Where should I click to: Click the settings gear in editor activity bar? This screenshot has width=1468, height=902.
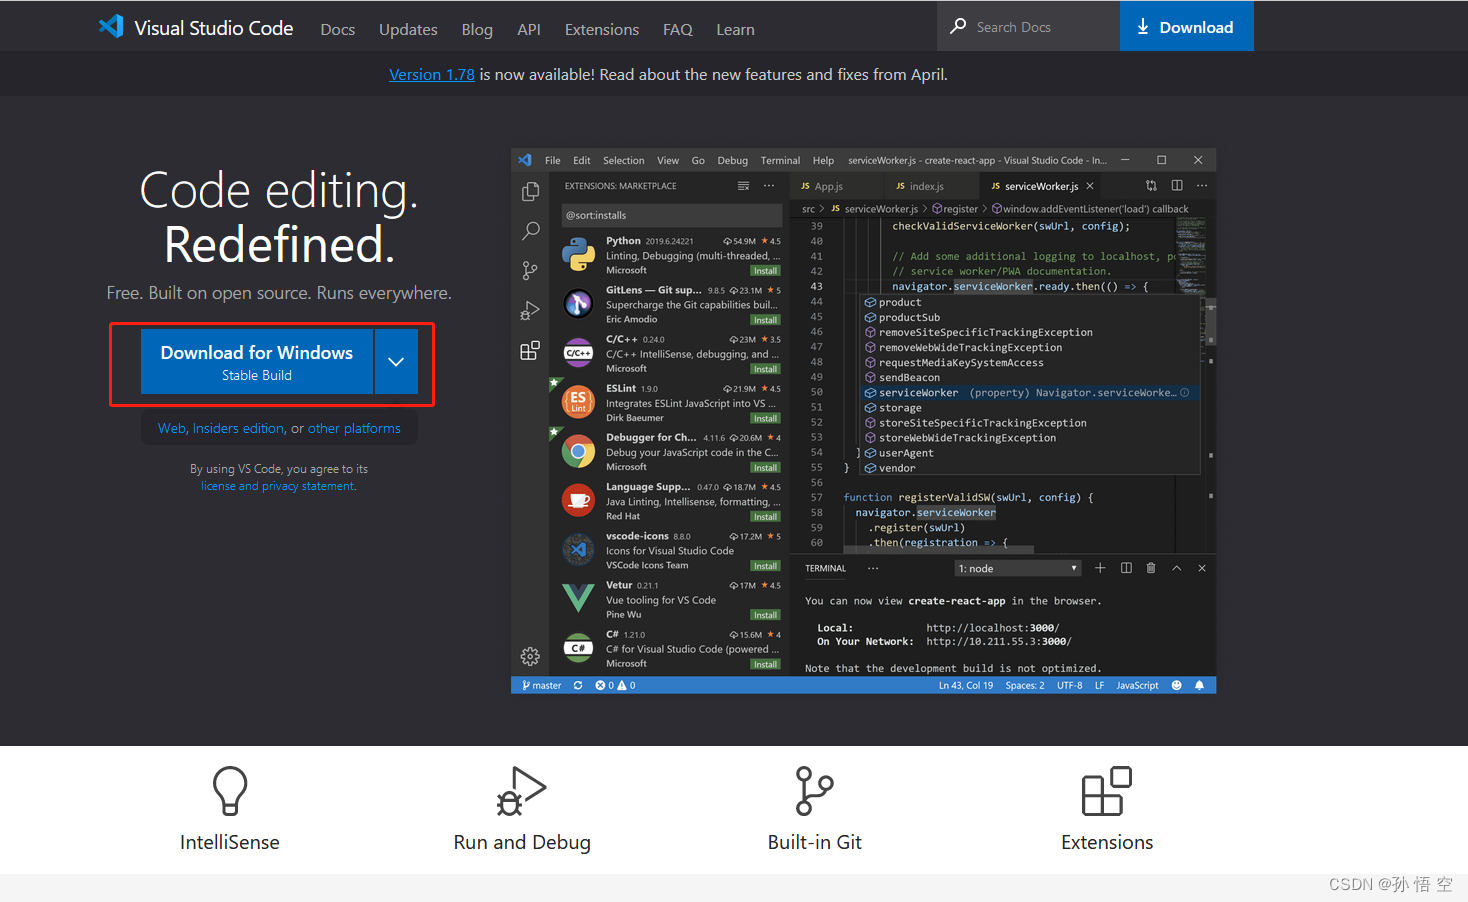click(x=530, y=656)
